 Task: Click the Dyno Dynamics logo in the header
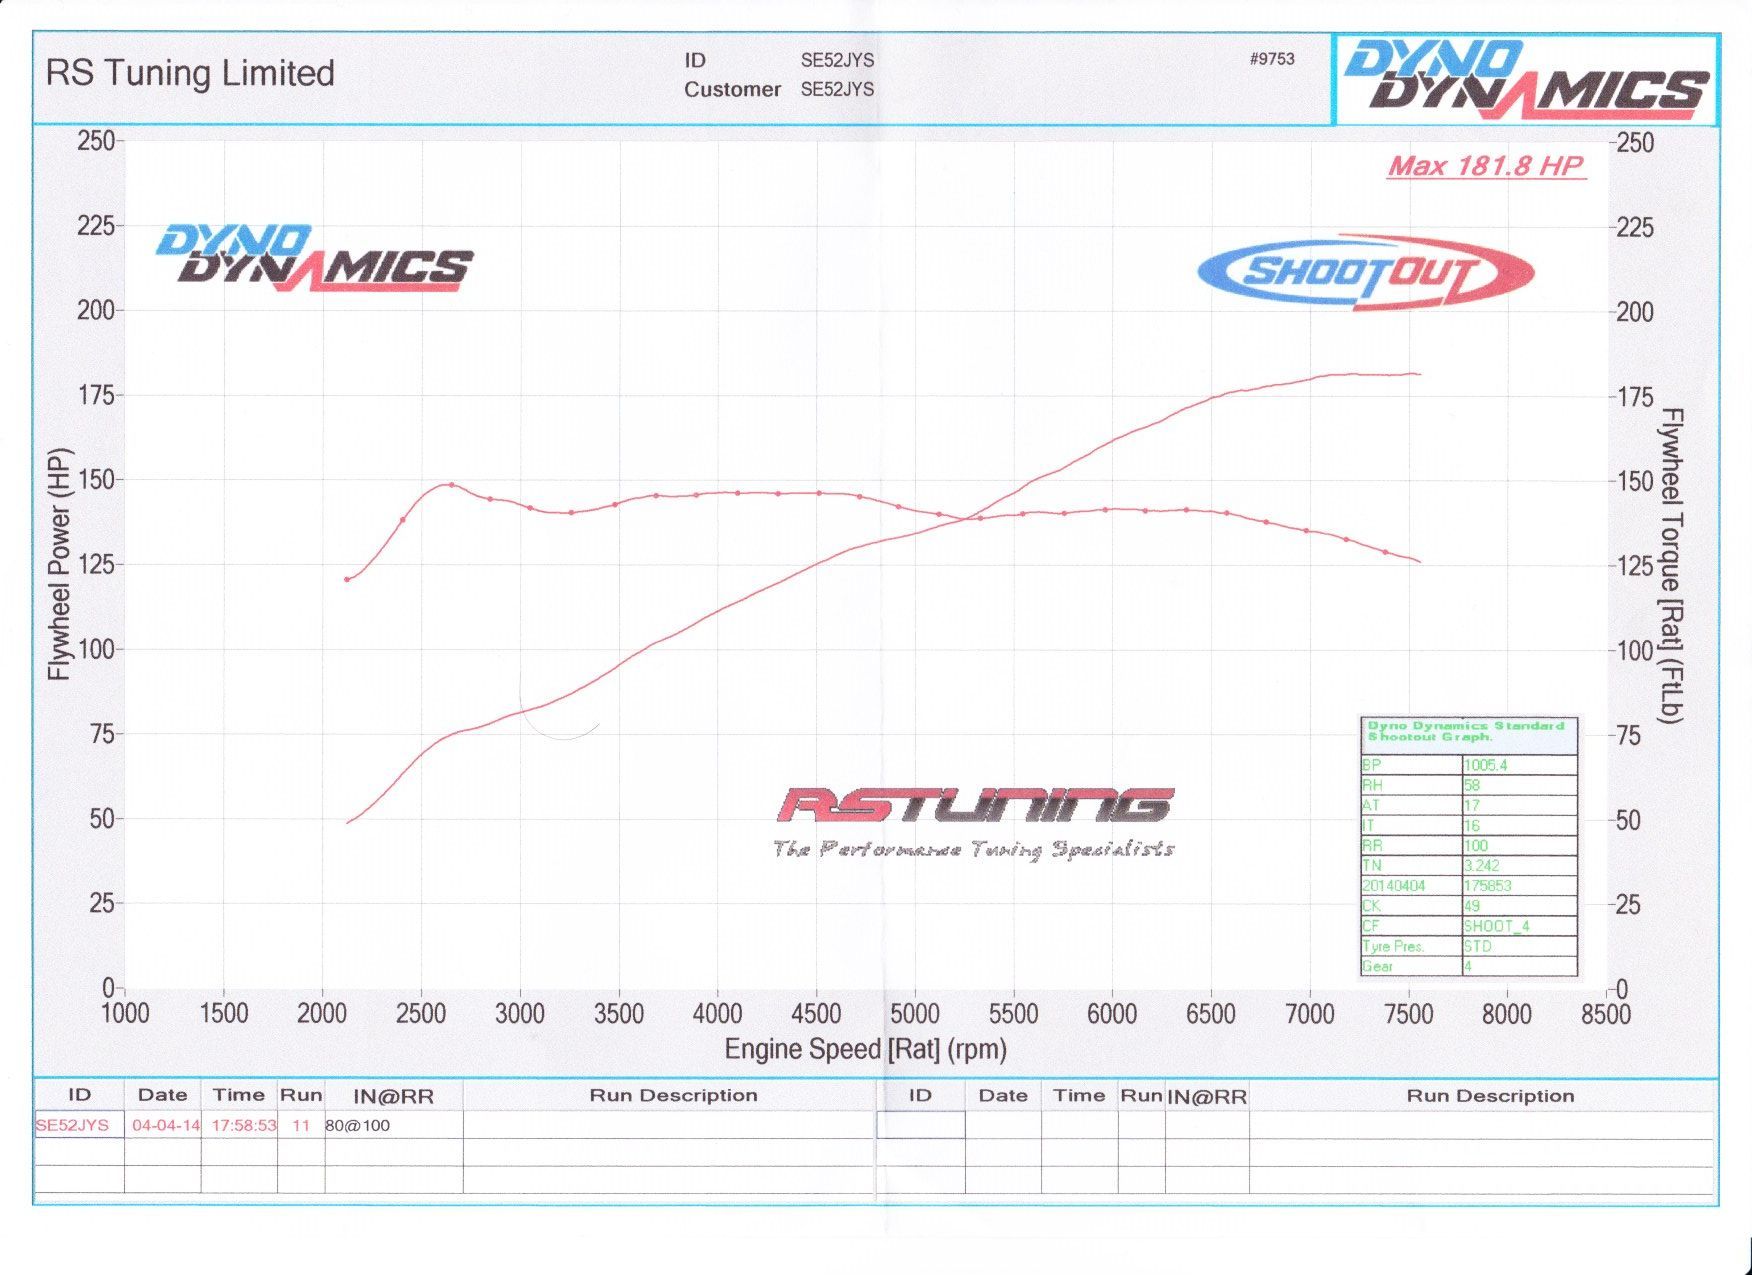click(1525, 79)
